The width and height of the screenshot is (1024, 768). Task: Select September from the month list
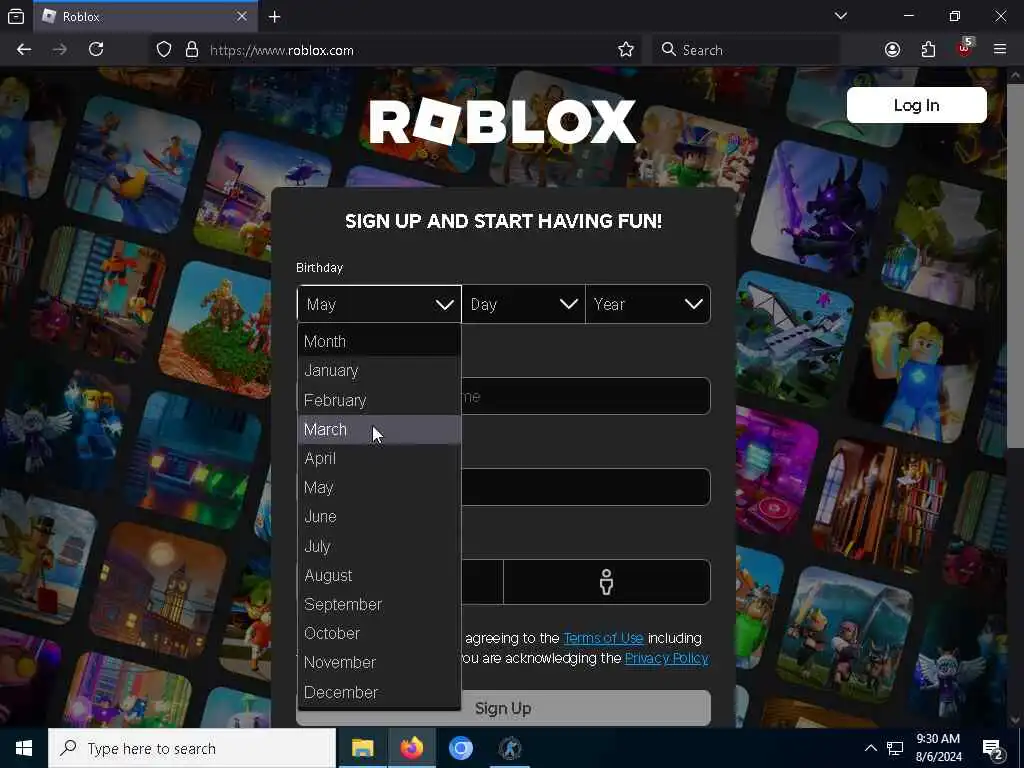pos(379,604)
